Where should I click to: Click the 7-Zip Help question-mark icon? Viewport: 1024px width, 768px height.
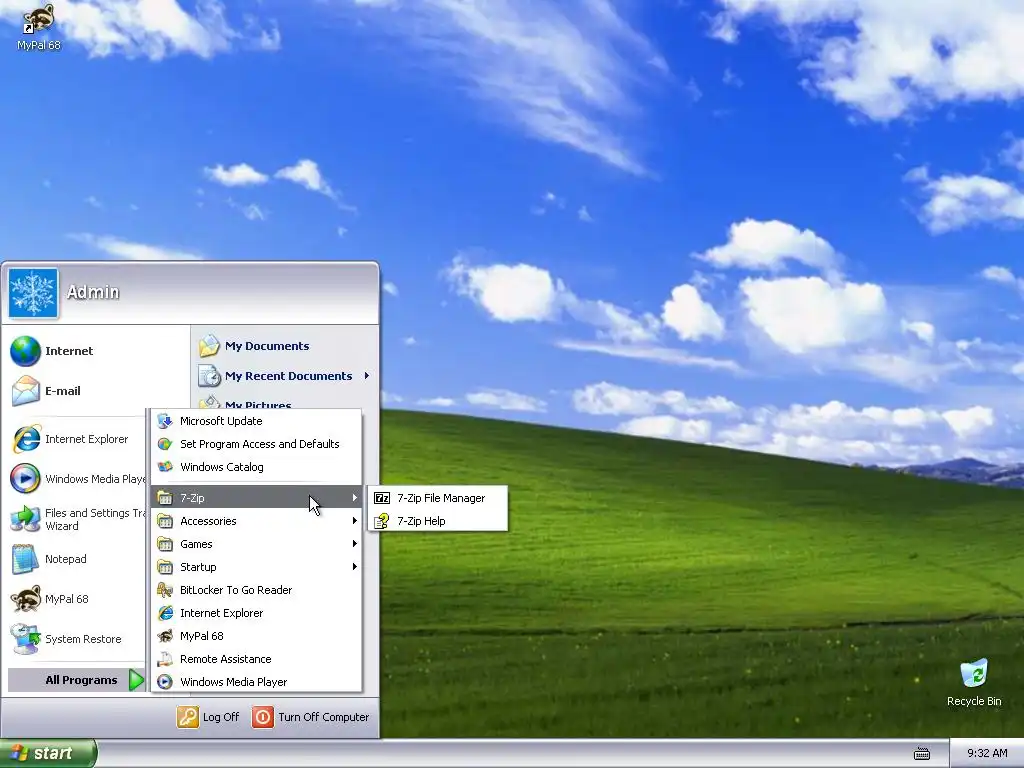pos(382,520)
